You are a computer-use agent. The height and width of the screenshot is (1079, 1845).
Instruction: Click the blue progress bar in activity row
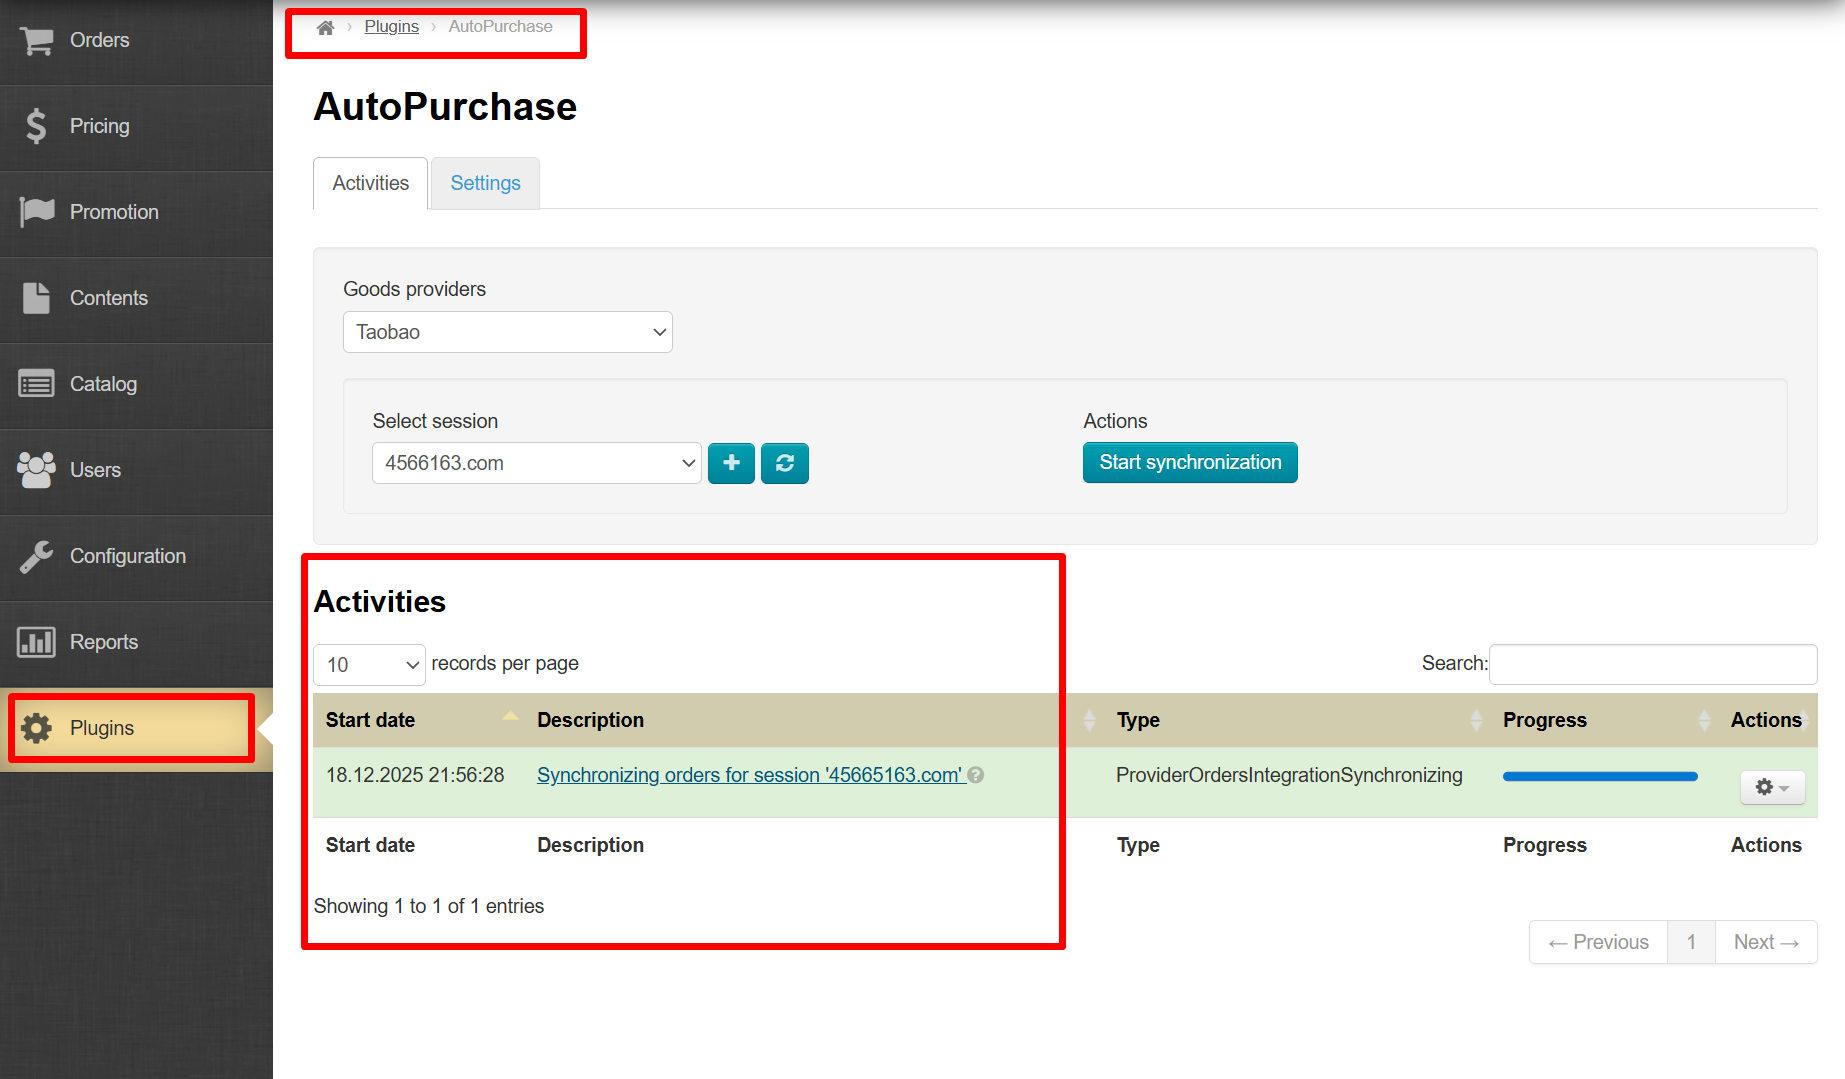tap(1599, 776)
